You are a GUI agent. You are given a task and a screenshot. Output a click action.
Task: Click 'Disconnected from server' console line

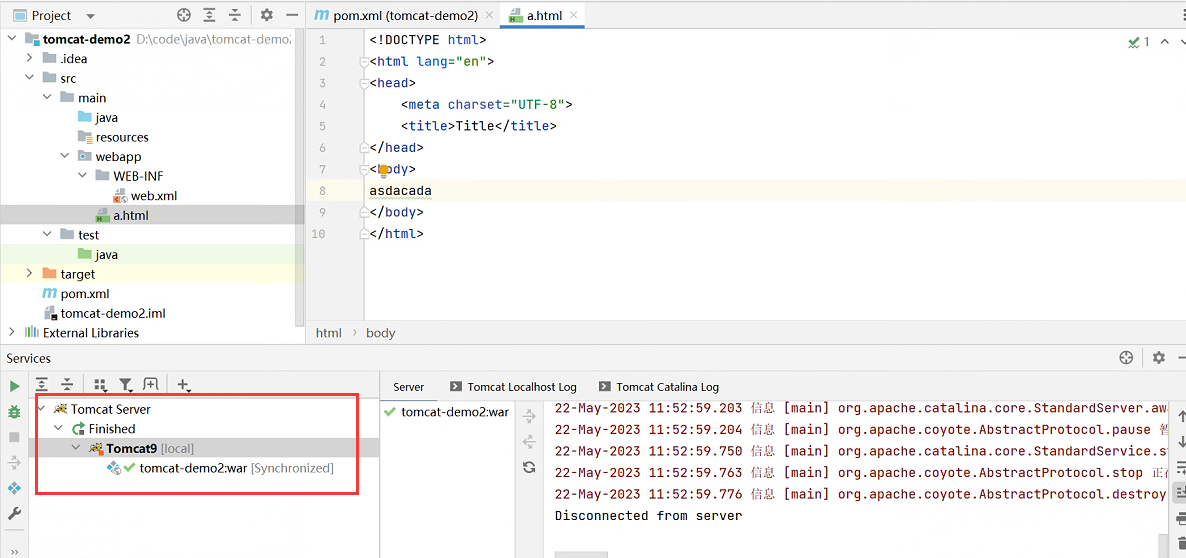(648, 516)
